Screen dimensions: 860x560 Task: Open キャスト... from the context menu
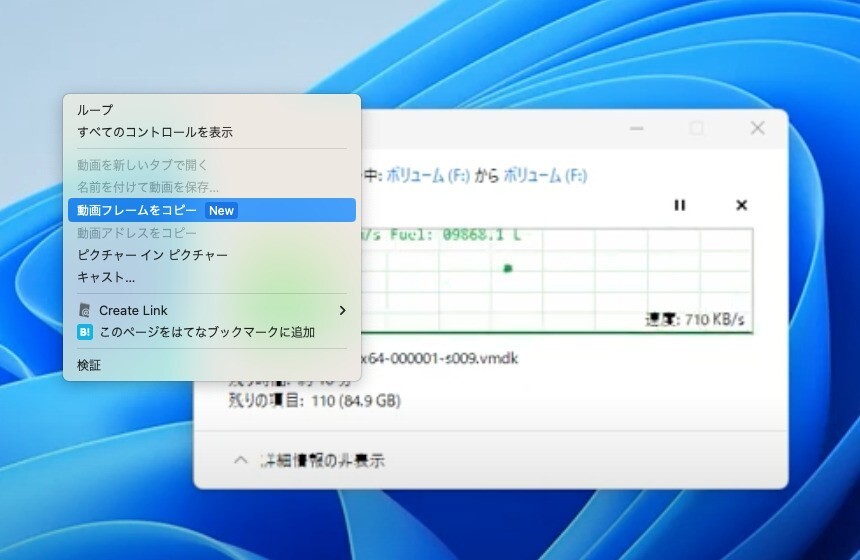[x=212, y=278]
